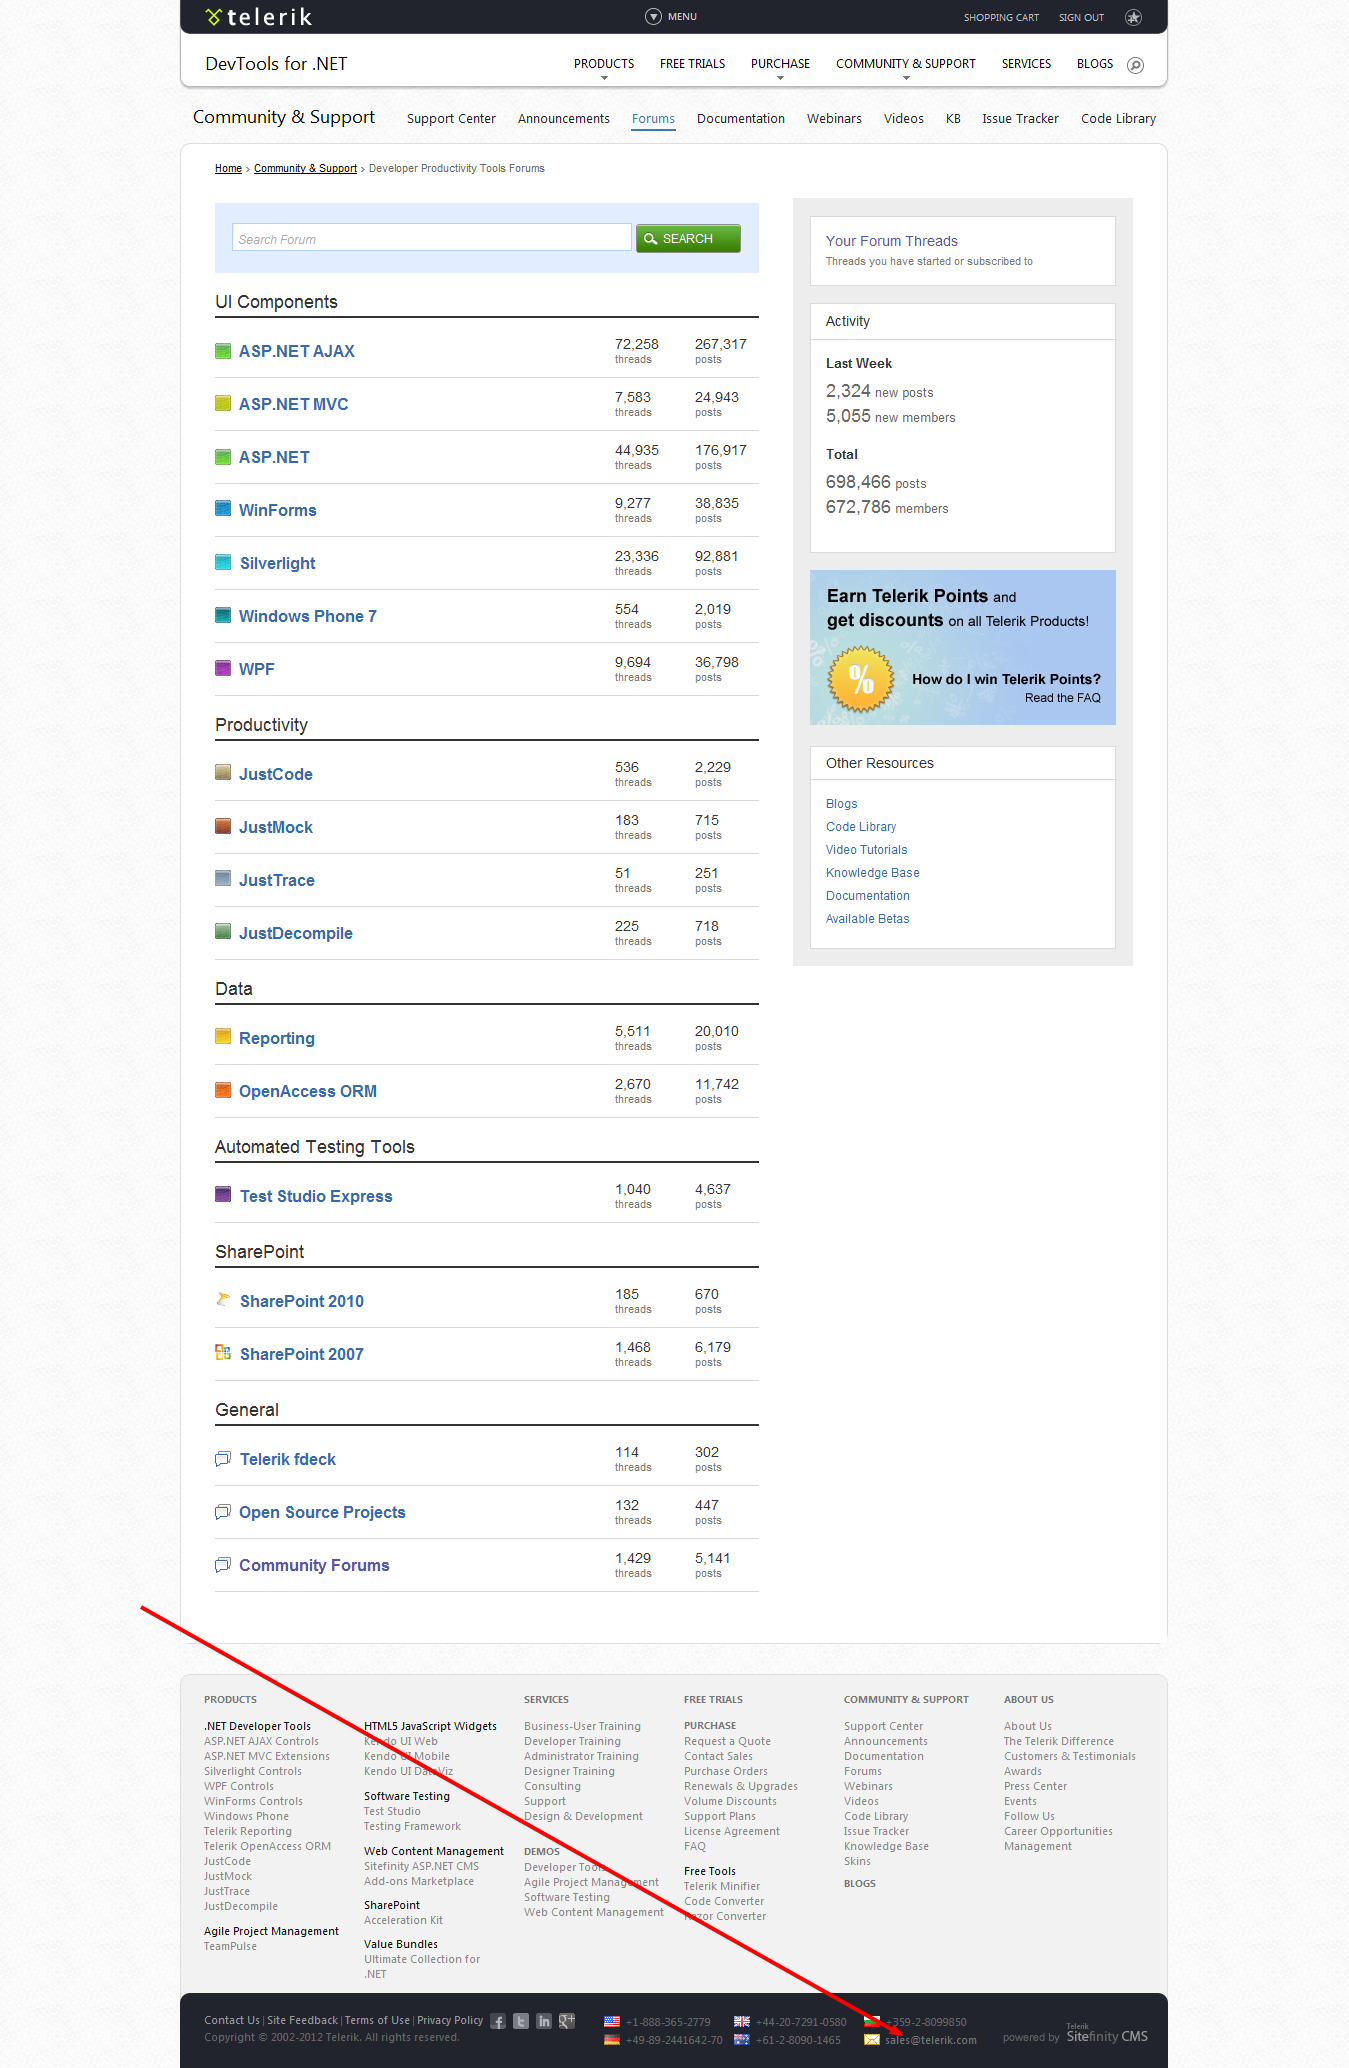Click Read the FAQ in points banner
Image resolution: width=1349 pixels, height=2068 pixels.
[1063, 698]
